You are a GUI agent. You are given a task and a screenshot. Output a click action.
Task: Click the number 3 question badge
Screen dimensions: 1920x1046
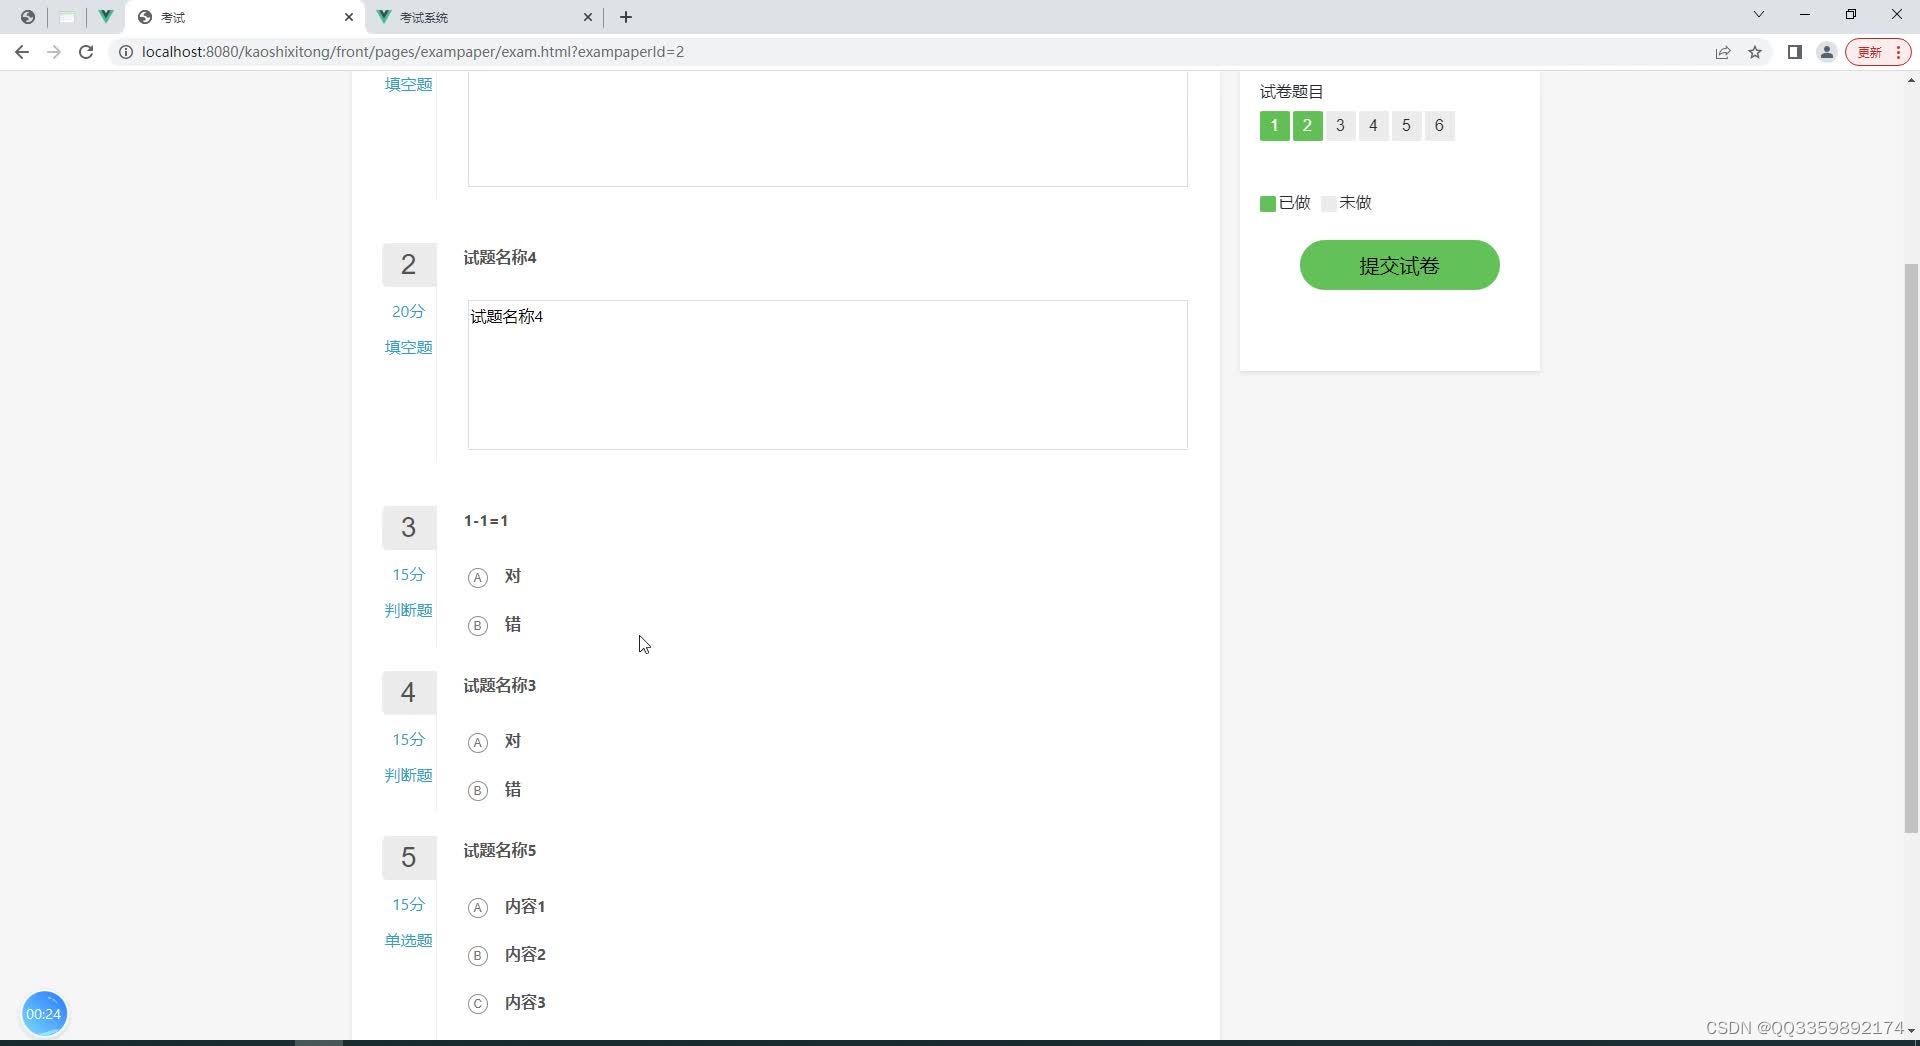409,528
